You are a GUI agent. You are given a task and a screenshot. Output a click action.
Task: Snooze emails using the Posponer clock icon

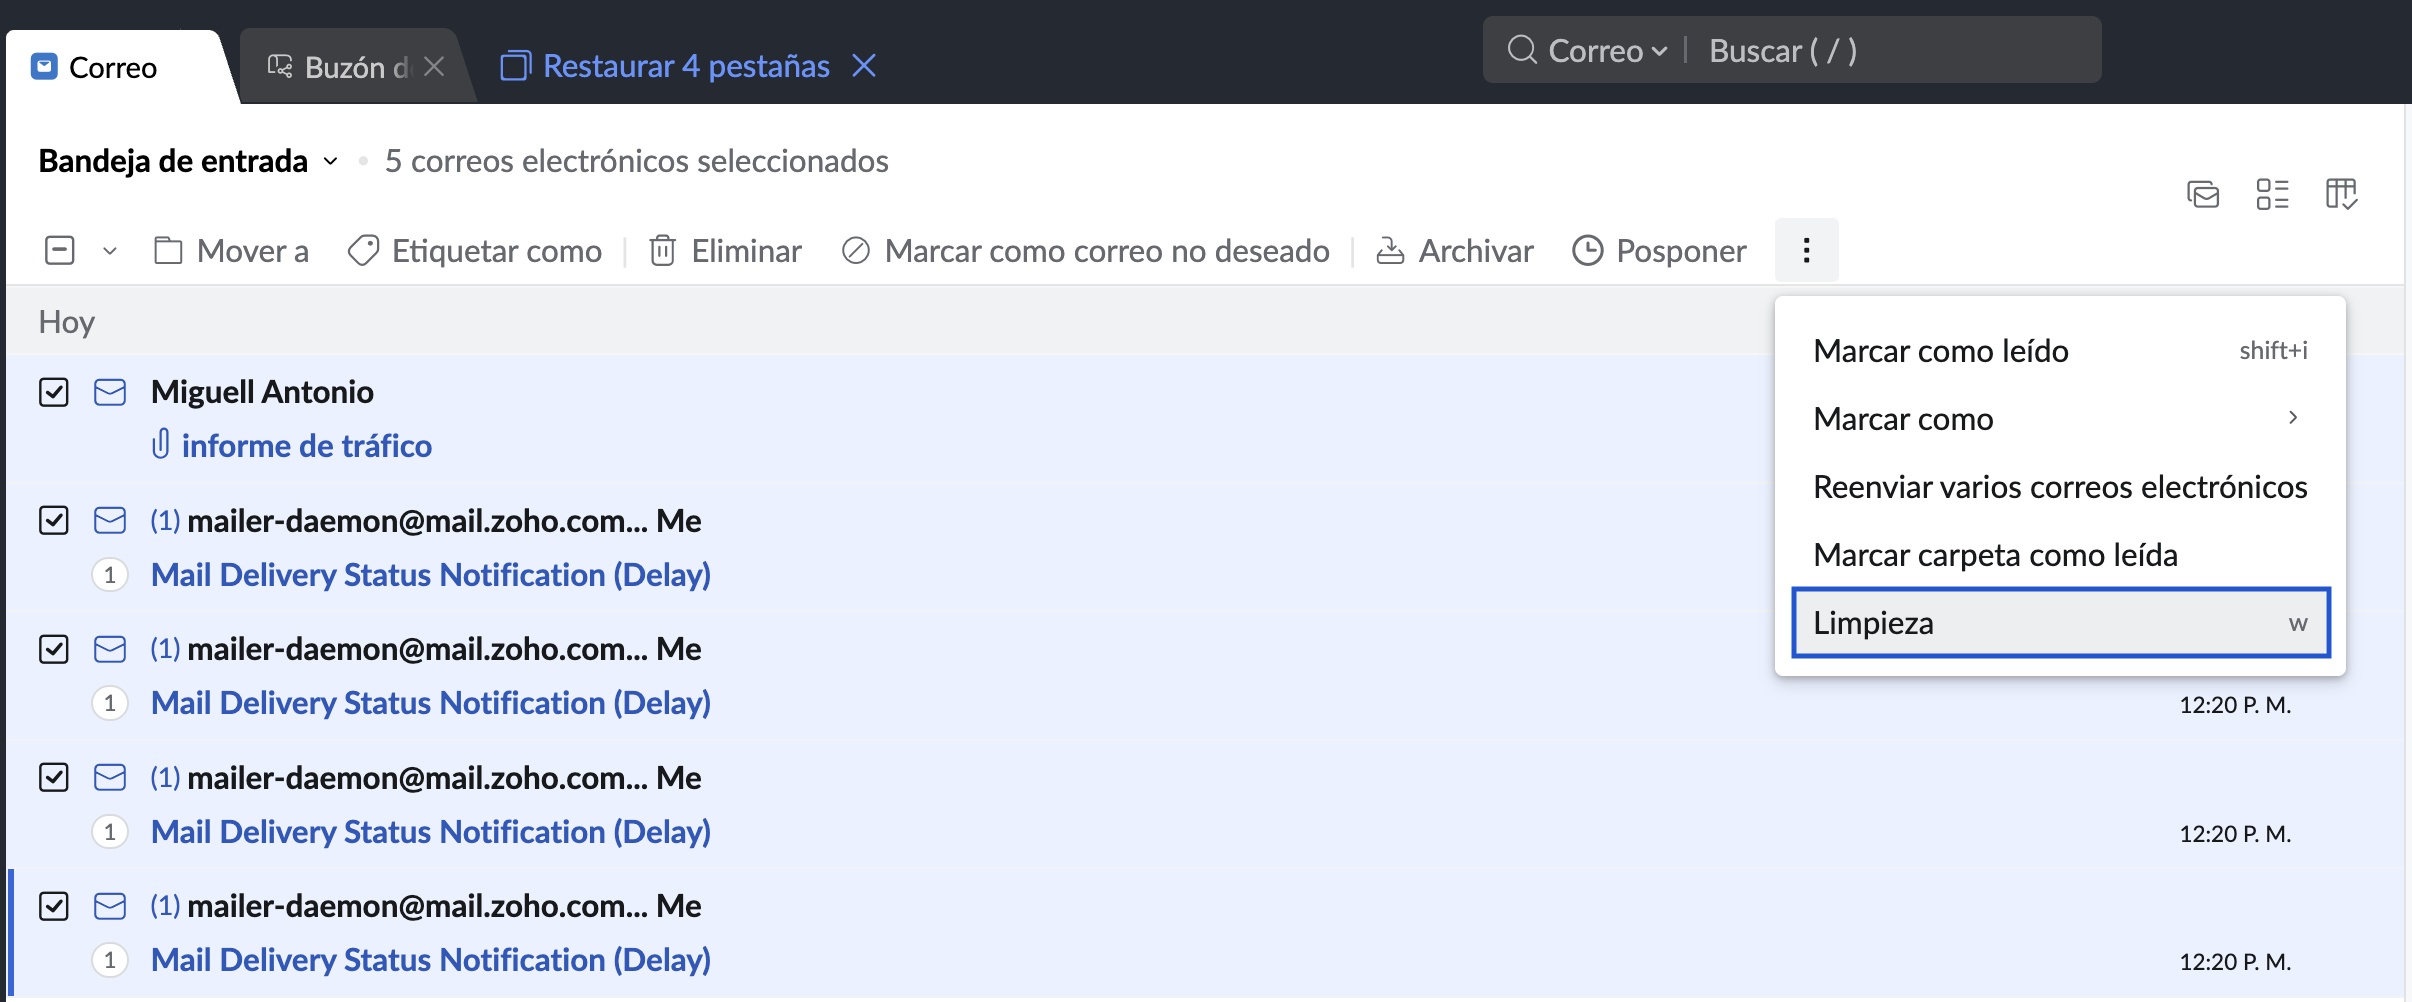(x=1588, y=251)
